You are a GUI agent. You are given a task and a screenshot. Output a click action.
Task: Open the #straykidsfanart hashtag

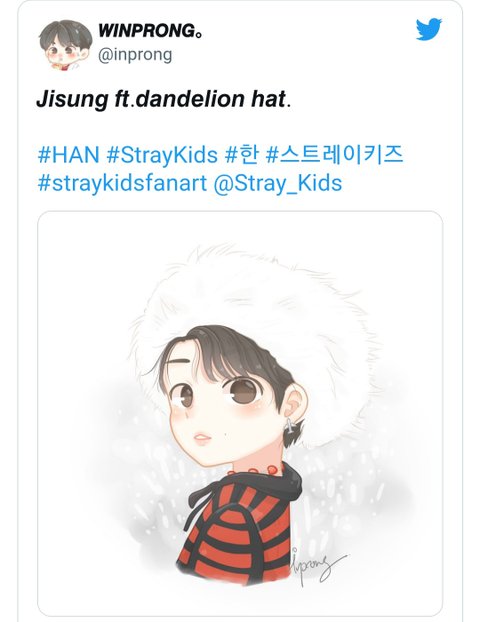point(122,183)
